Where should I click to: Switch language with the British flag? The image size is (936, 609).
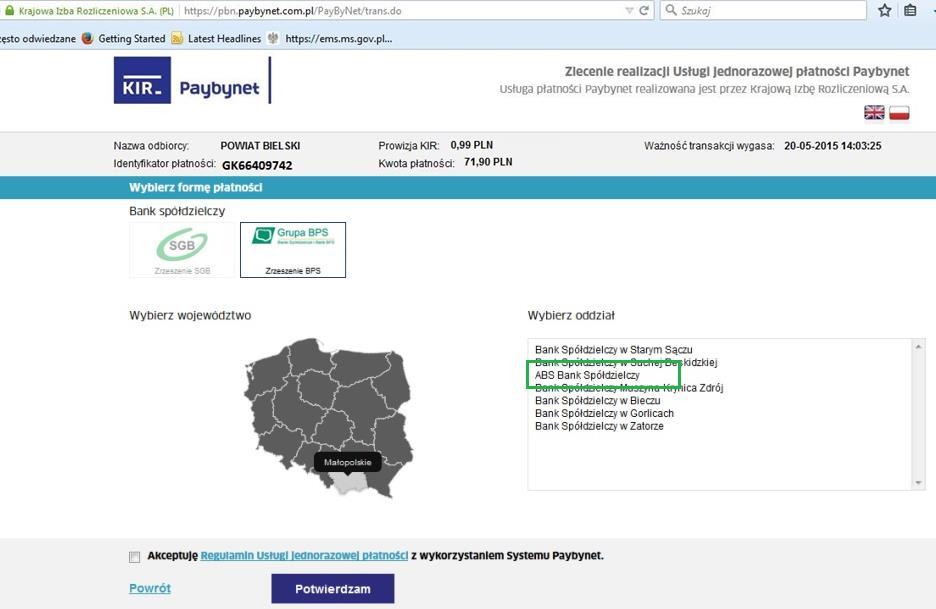[x=875, y=112]
